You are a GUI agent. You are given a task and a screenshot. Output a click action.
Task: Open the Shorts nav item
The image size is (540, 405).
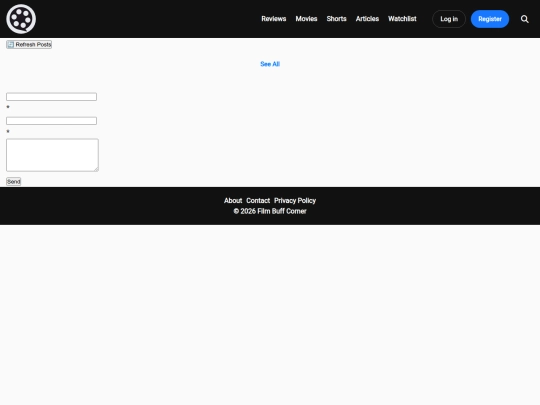336,19
